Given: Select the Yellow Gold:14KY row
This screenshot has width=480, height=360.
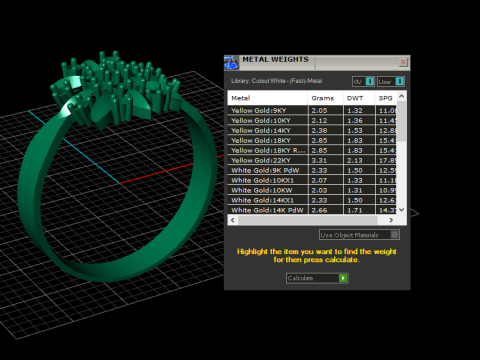Looking at the screenshot, I should click(x=312, y=130).
